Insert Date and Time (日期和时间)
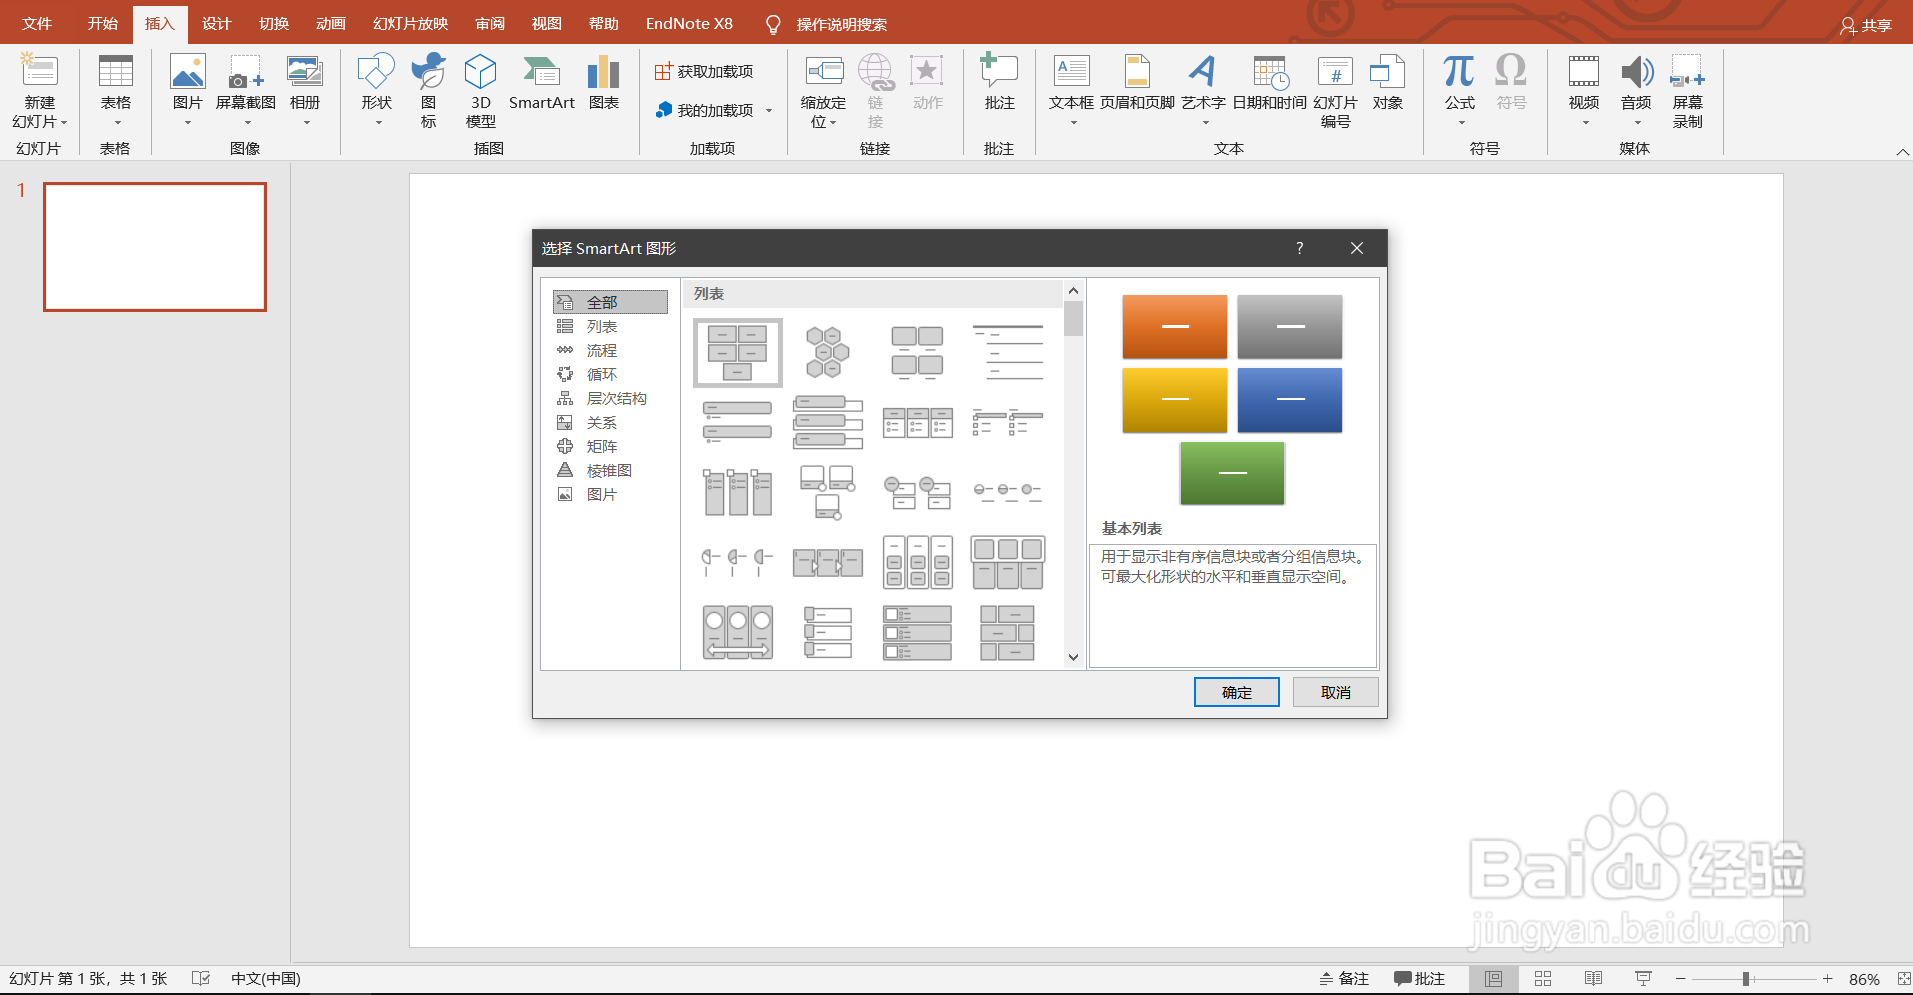 pos(1270,72)
